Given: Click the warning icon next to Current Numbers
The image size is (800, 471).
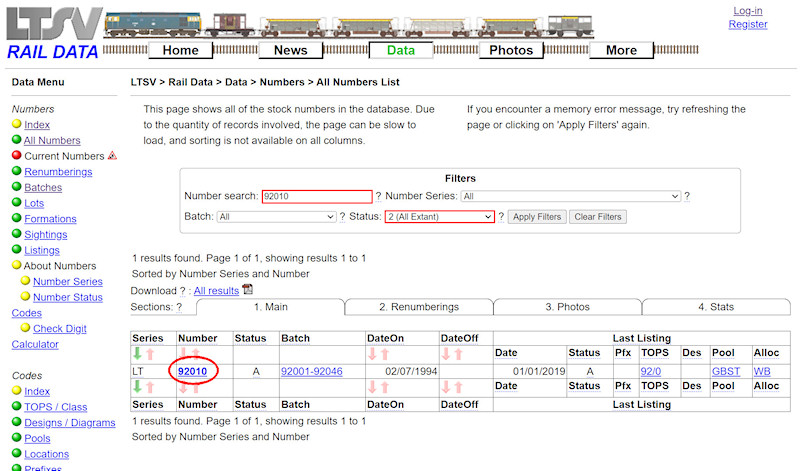Looking at the screenshot, I should (x=112, y=156).
